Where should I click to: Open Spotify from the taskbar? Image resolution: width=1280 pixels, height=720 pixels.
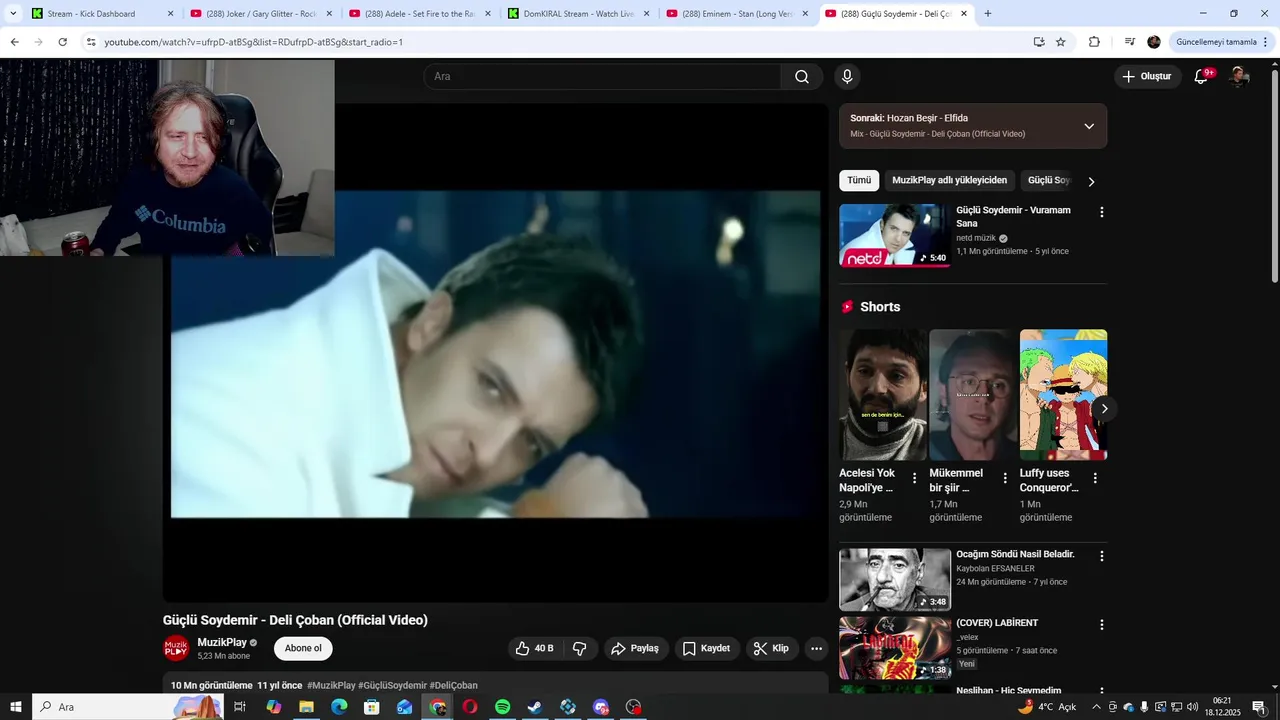coord(503,707)
